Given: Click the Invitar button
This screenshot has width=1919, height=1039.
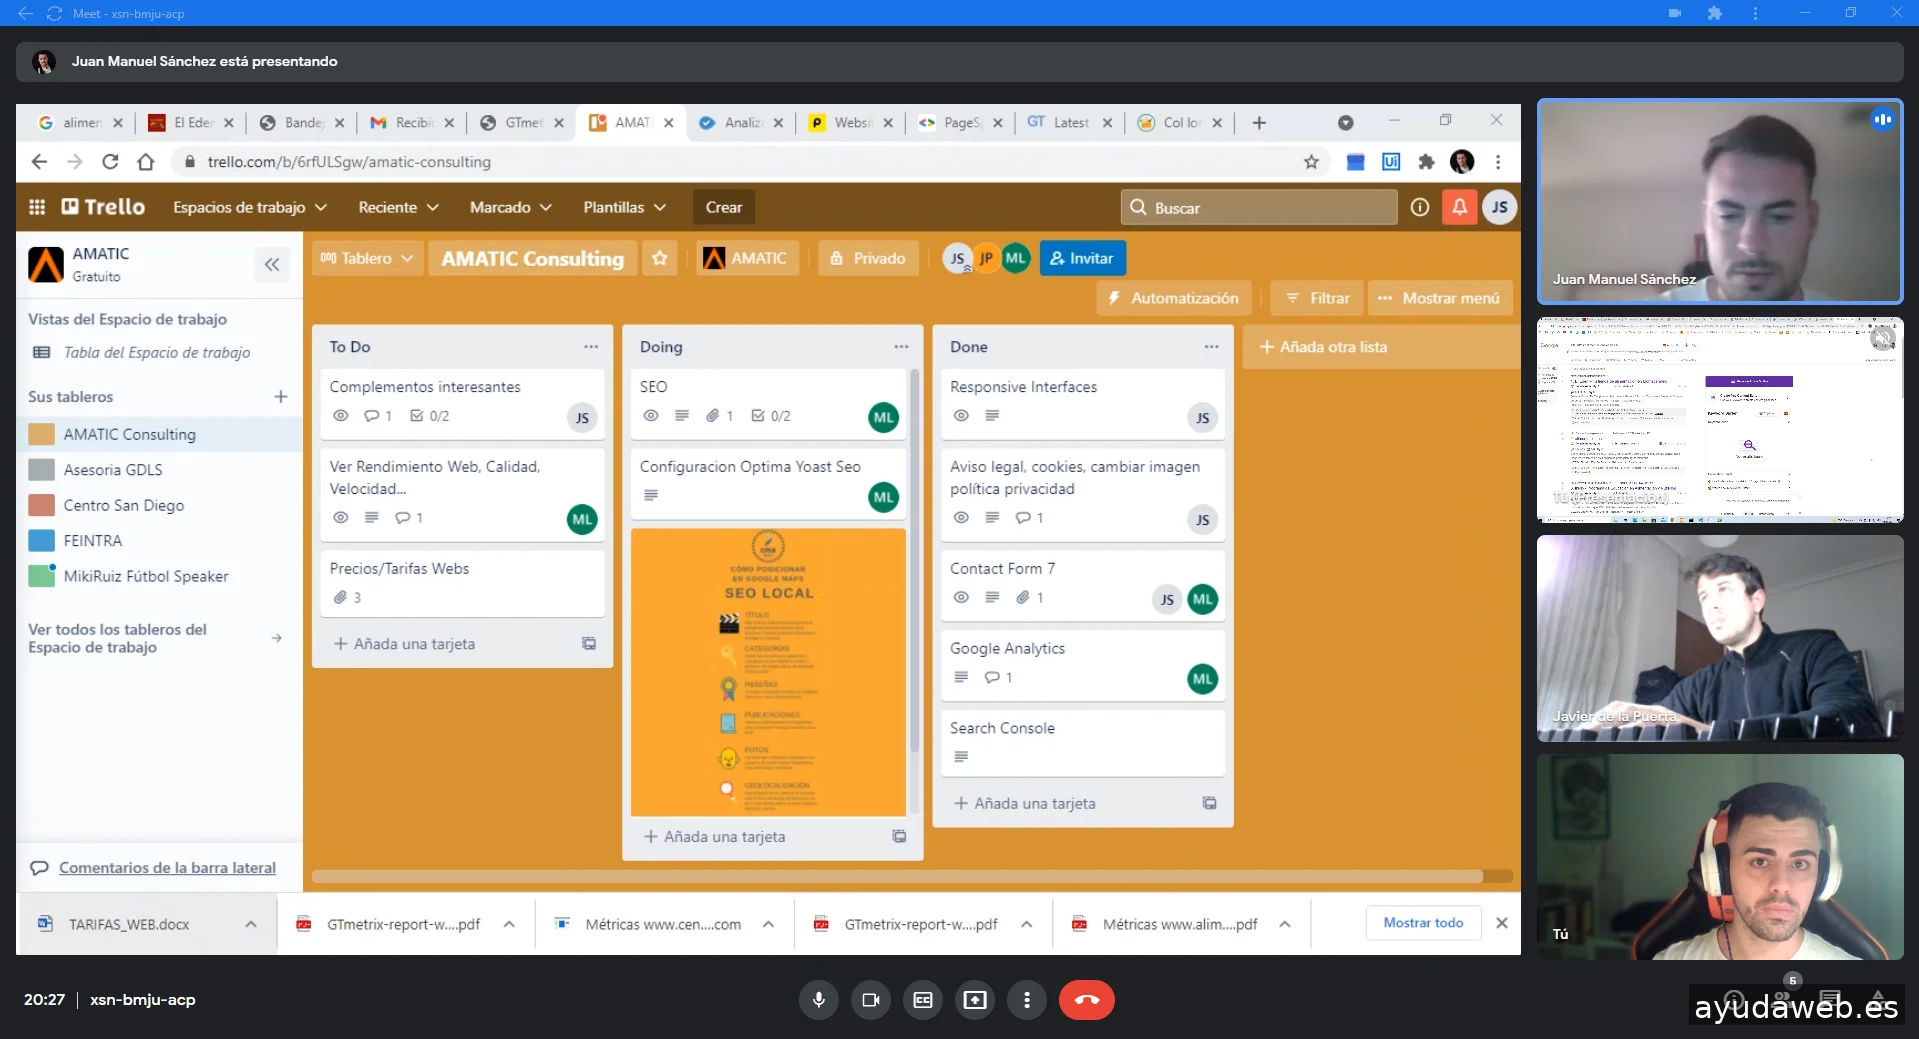Looking at the screenshot, I should pos(1082,258).
